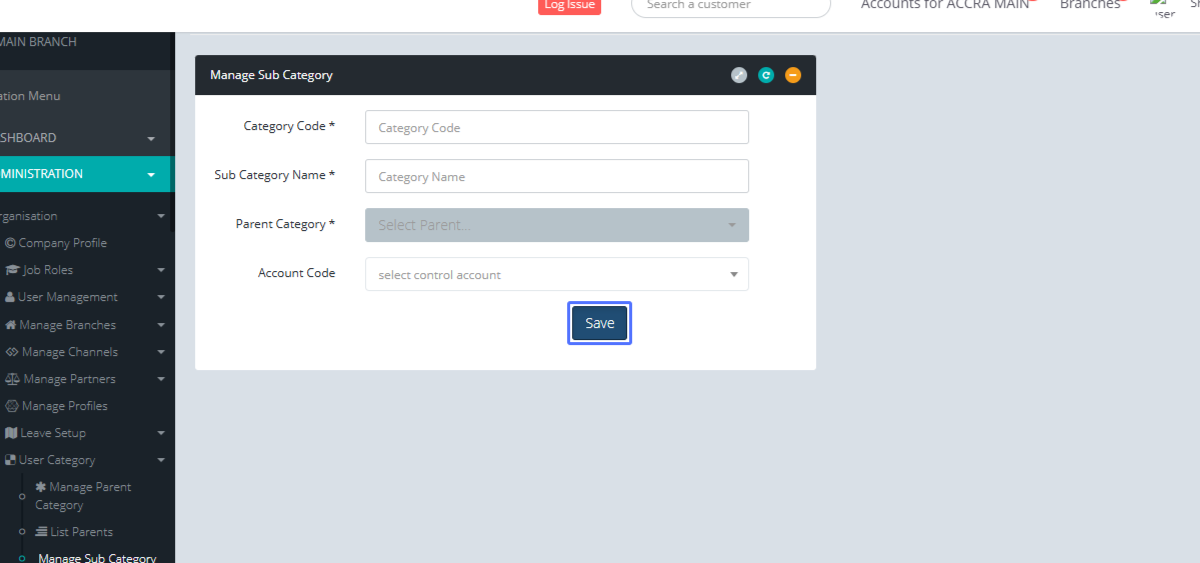Open the Dashboard menu section
This screenshot has width=1200, height=563.
(80, 138)
